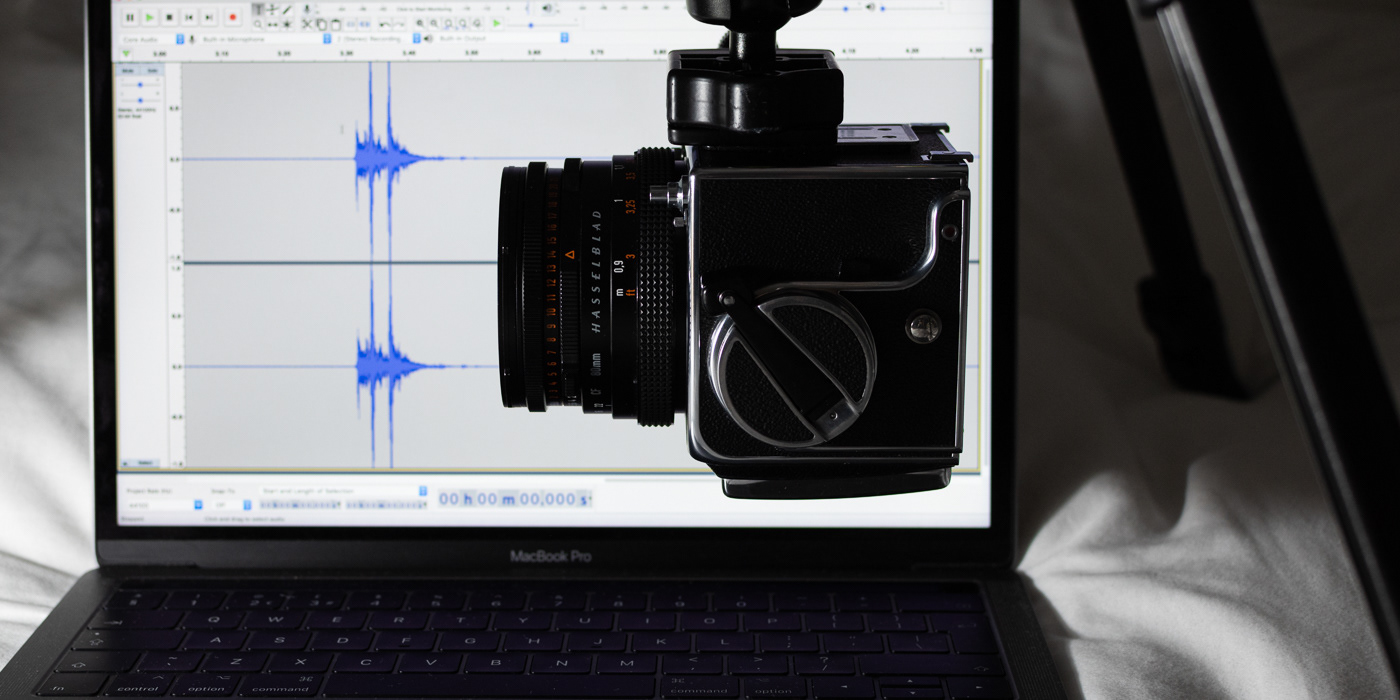Zoom out with the magnifier minus icon

click(x=434, y=23)
